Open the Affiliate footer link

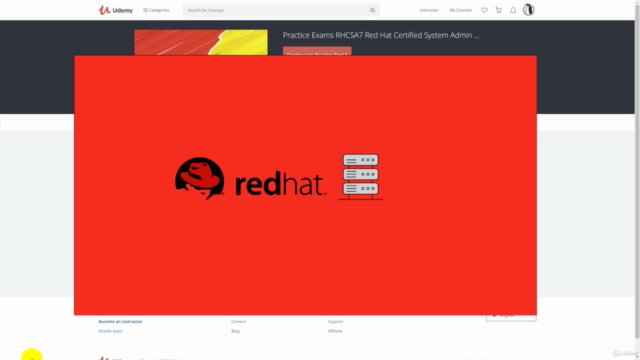[x=335, y=331]
